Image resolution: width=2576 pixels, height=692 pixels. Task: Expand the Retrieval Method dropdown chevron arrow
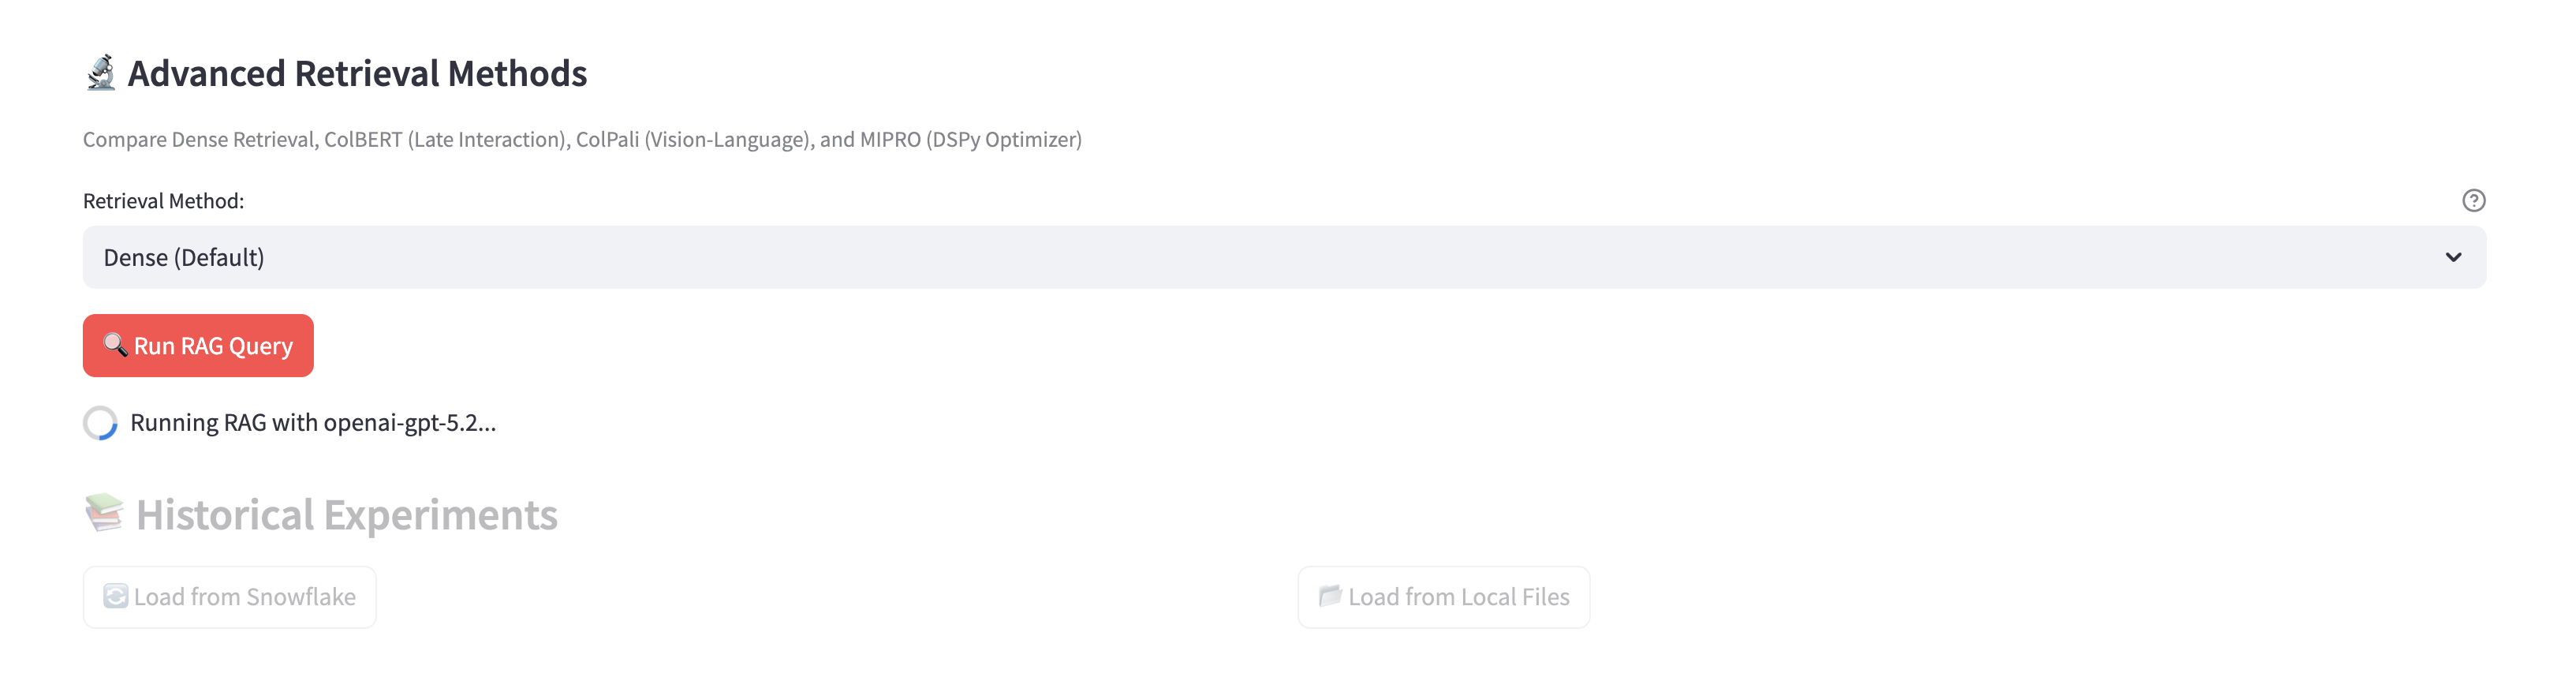click(2453, 258)
